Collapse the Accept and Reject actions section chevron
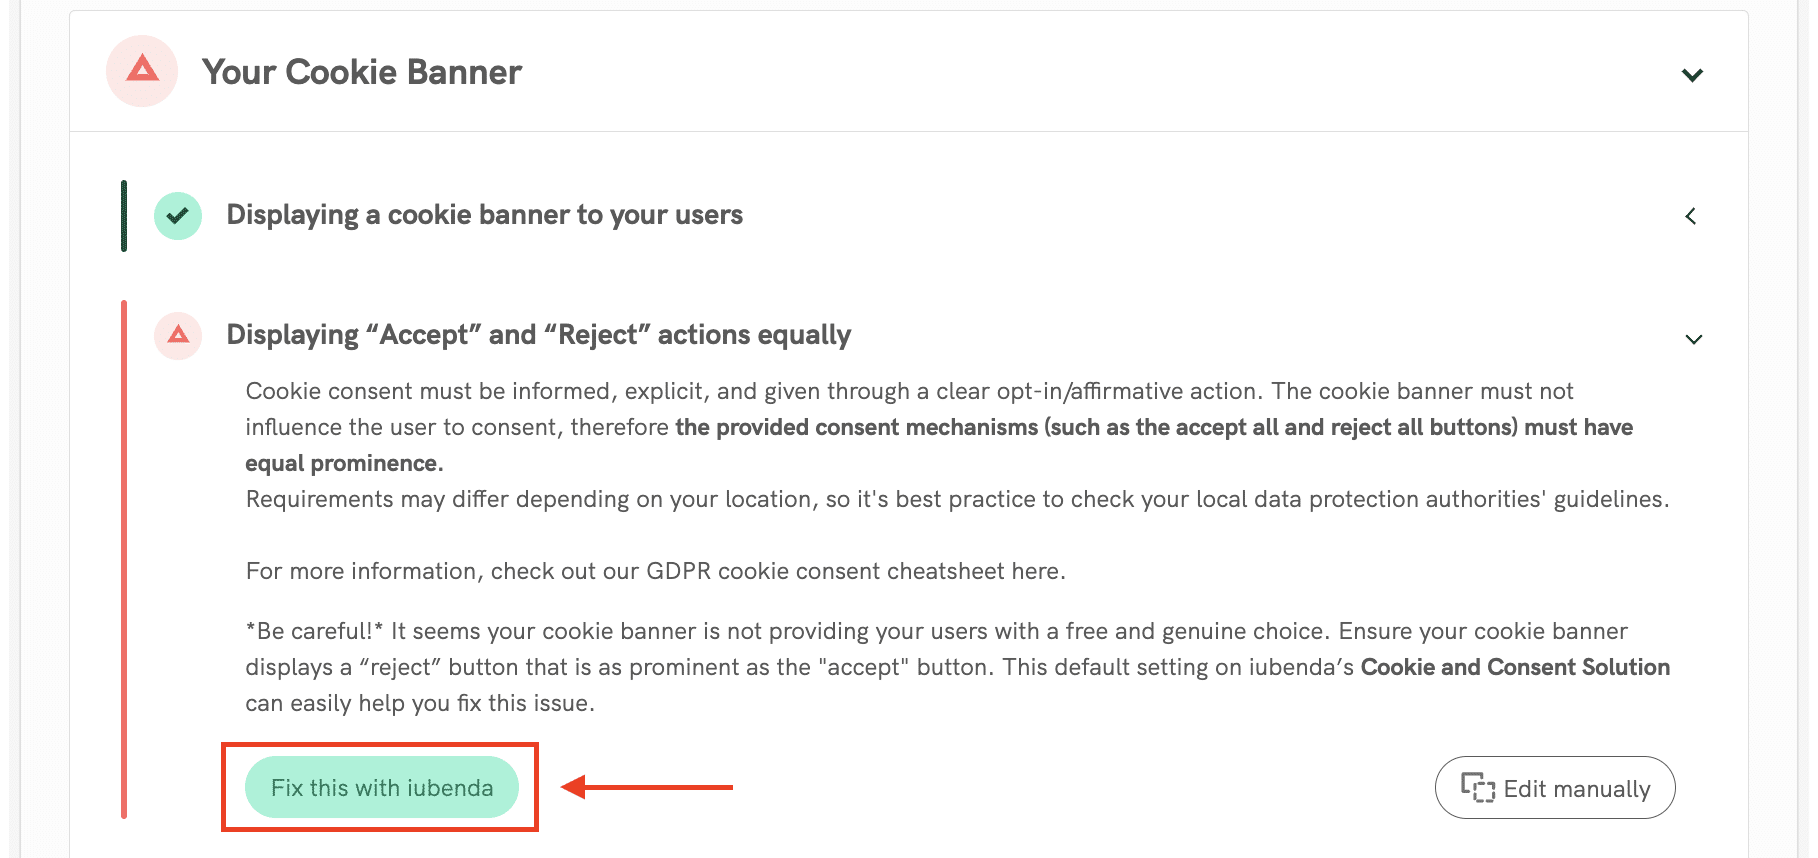 [1693, 339]
